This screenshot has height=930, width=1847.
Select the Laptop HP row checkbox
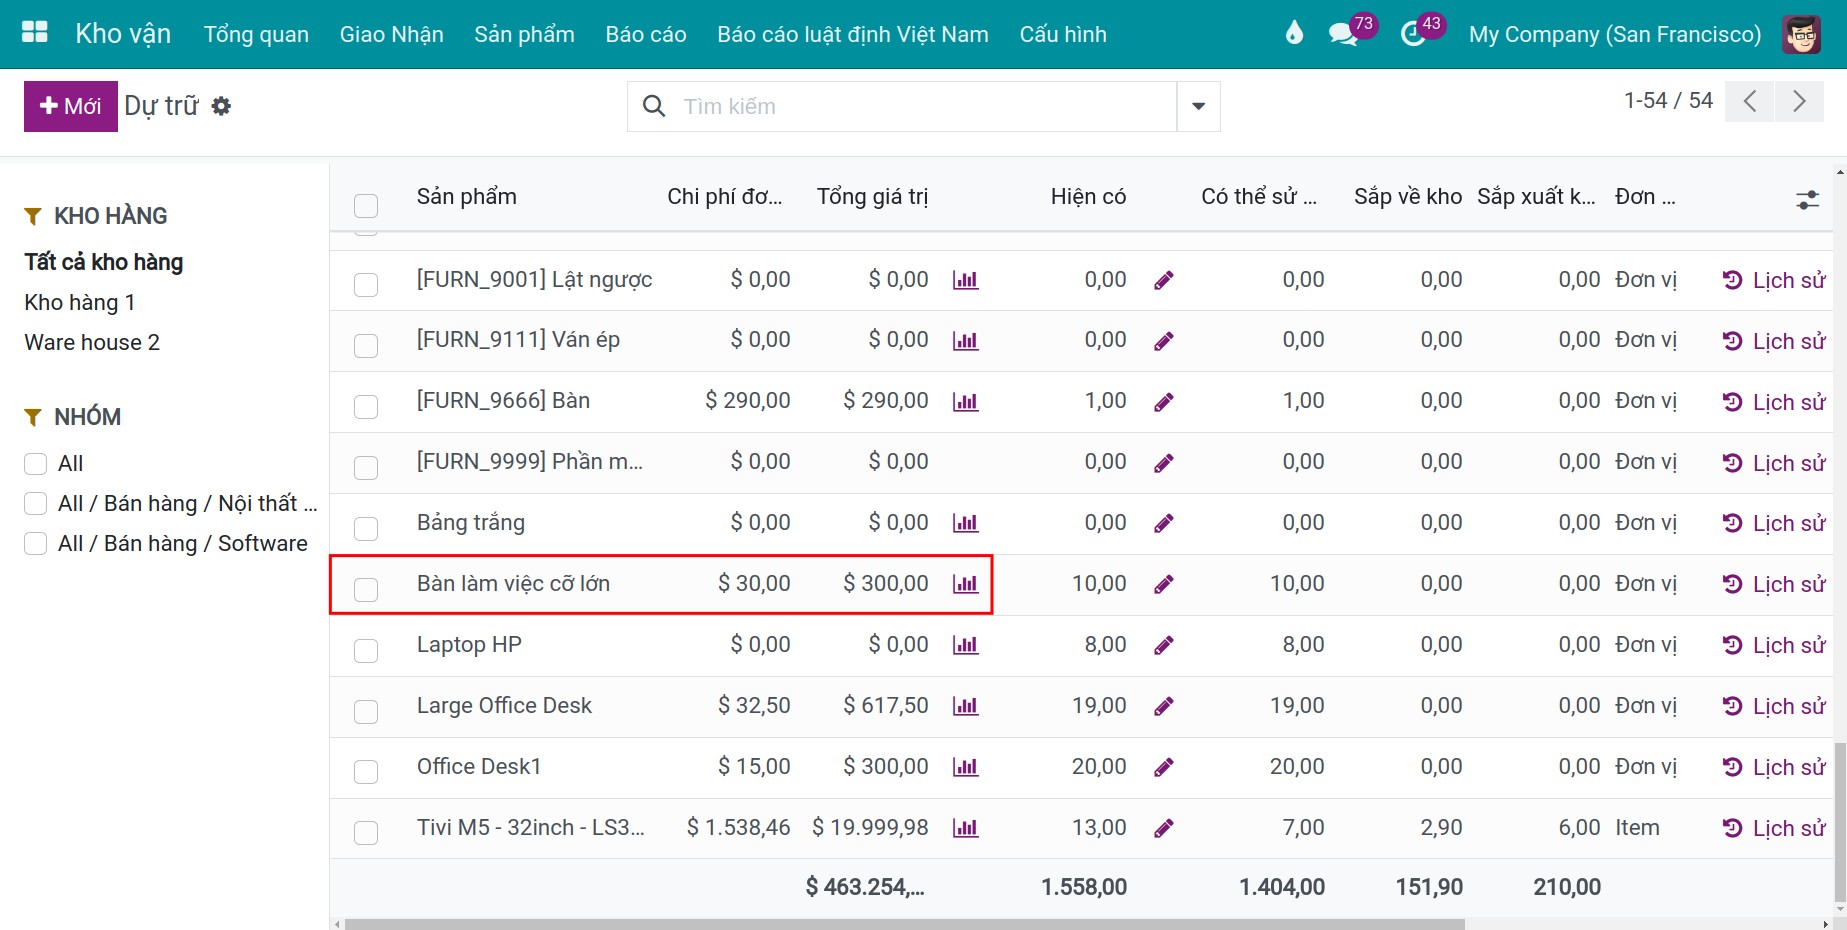(366, 650)
